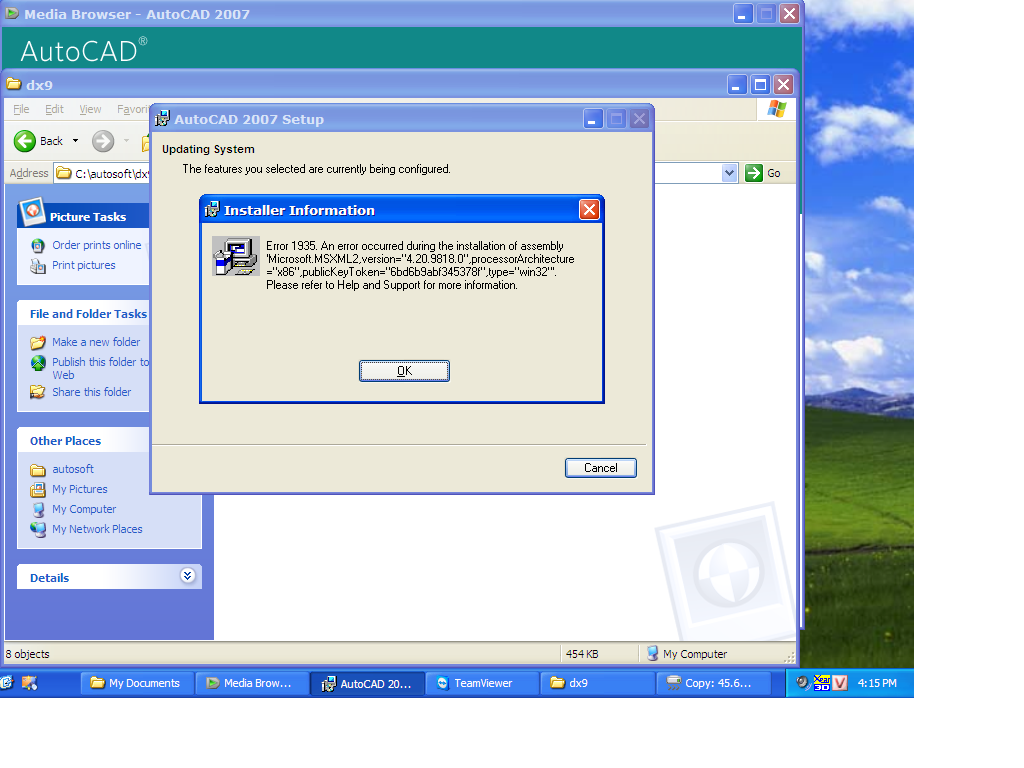Cancel the AutoCAD 2007 Setup
Screen dimensions: 1024x768
(601, 468)
